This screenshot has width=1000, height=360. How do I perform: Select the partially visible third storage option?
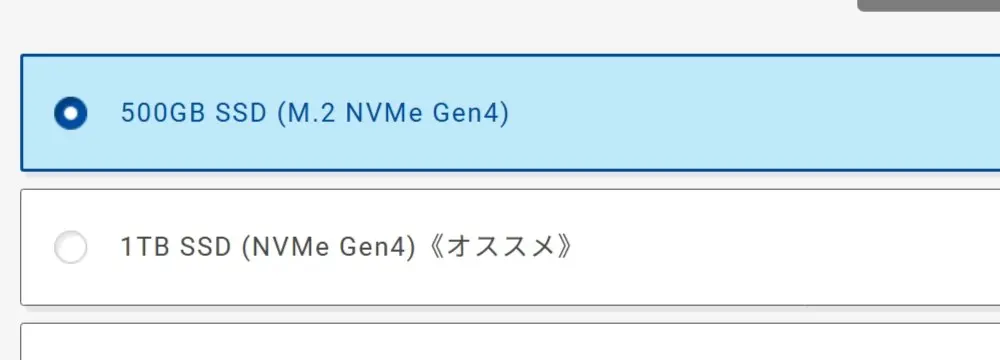pos(510,342)
